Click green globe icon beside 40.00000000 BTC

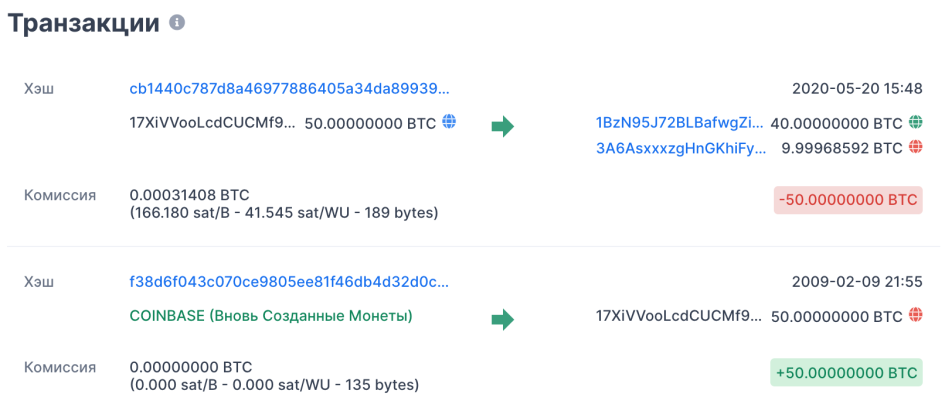pos(915,122)
